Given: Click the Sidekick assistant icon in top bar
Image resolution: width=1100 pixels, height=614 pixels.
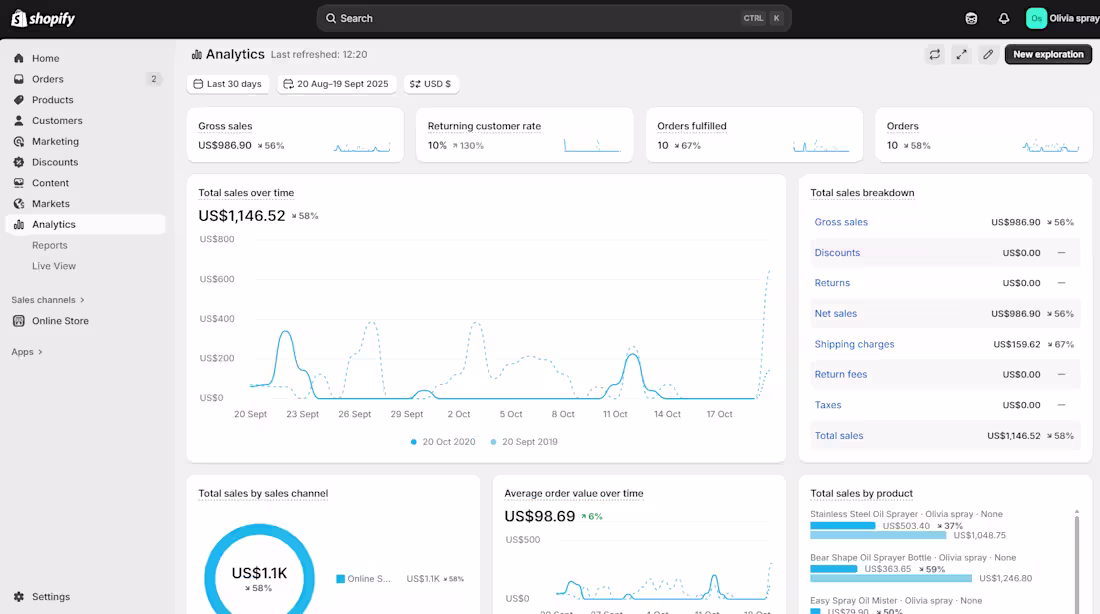Looking at the screenshot, I should pyautogui.click(x=971, y=19).
